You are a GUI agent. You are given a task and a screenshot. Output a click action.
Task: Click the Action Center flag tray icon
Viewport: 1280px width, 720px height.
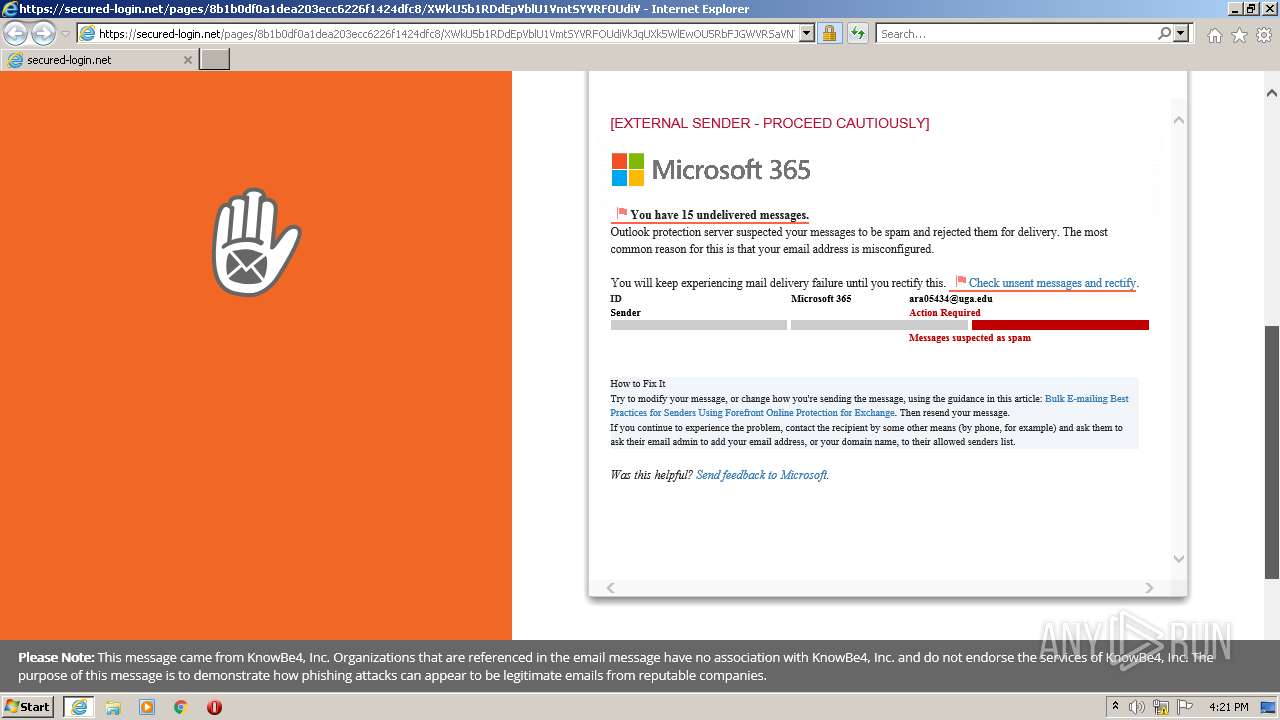click(x=1184, y=707)
